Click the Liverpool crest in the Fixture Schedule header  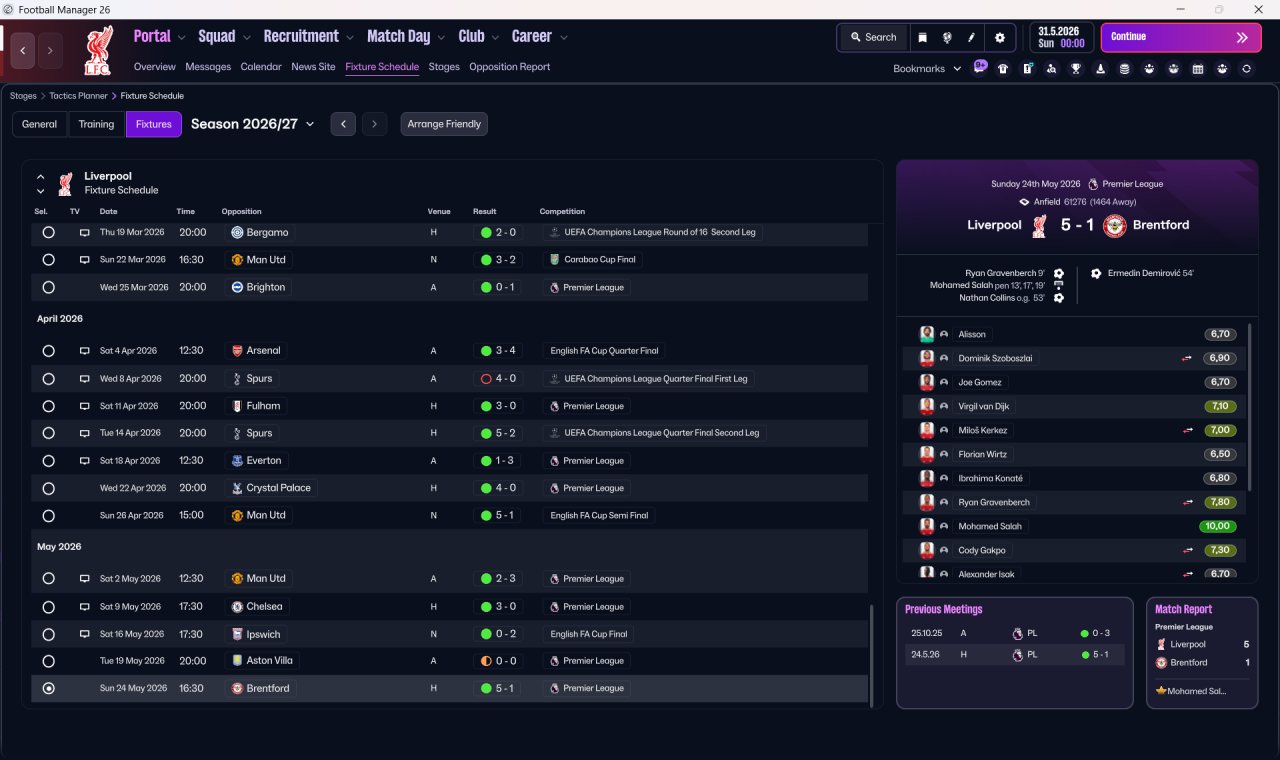66,184
